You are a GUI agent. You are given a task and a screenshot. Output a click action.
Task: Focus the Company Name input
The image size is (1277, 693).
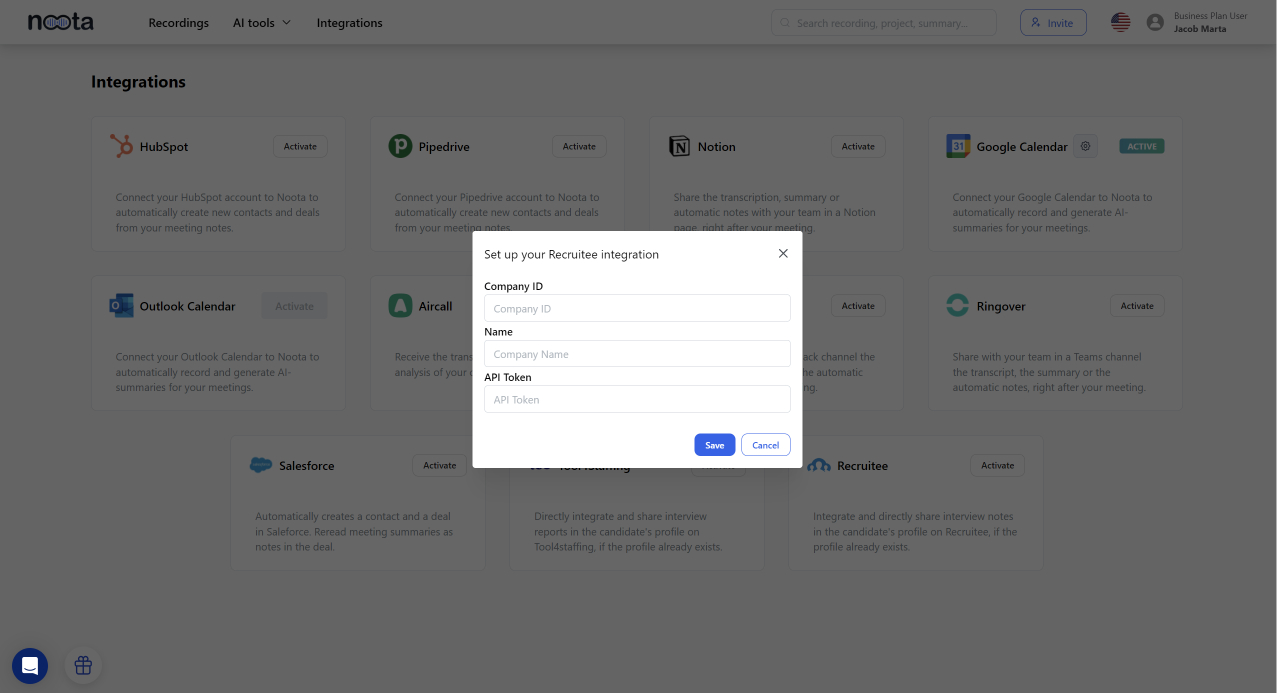point(637,354)
